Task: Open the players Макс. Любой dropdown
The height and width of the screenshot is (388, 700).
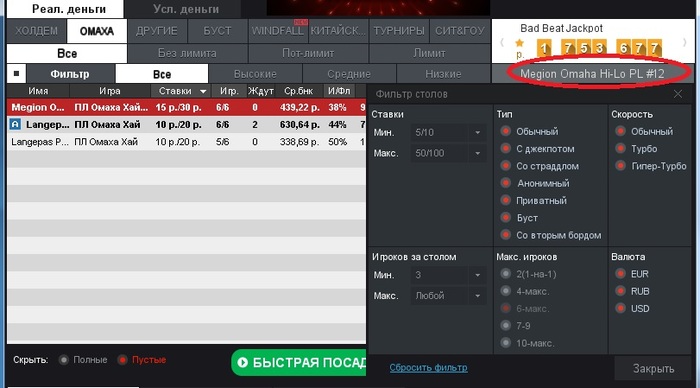Action: tap(448, 296)
